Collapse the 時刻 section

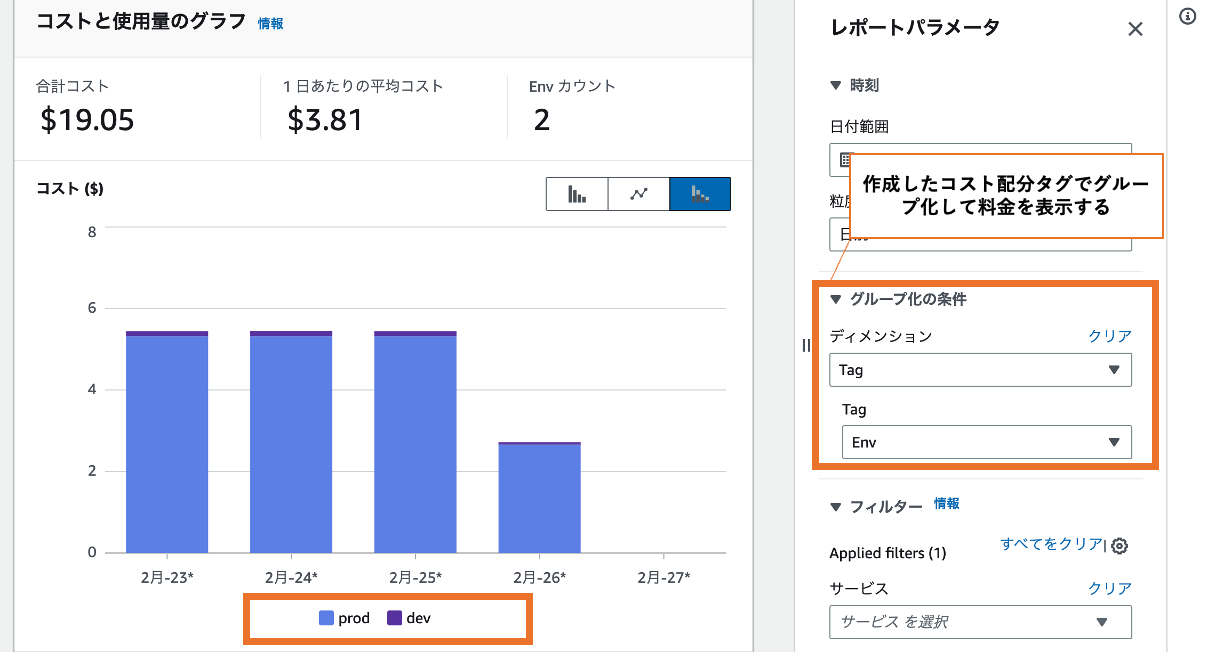[x=837, y=86]
